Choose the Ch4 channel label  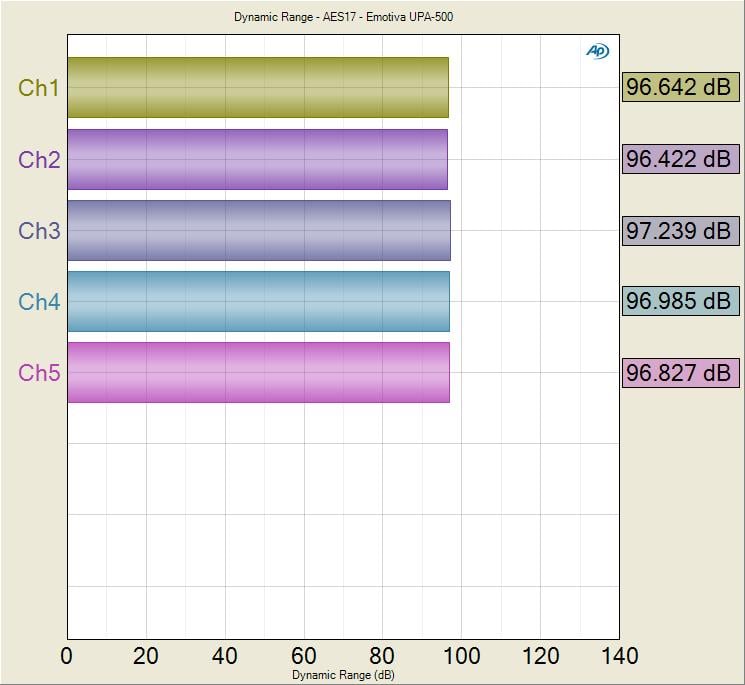pos(39,302)
